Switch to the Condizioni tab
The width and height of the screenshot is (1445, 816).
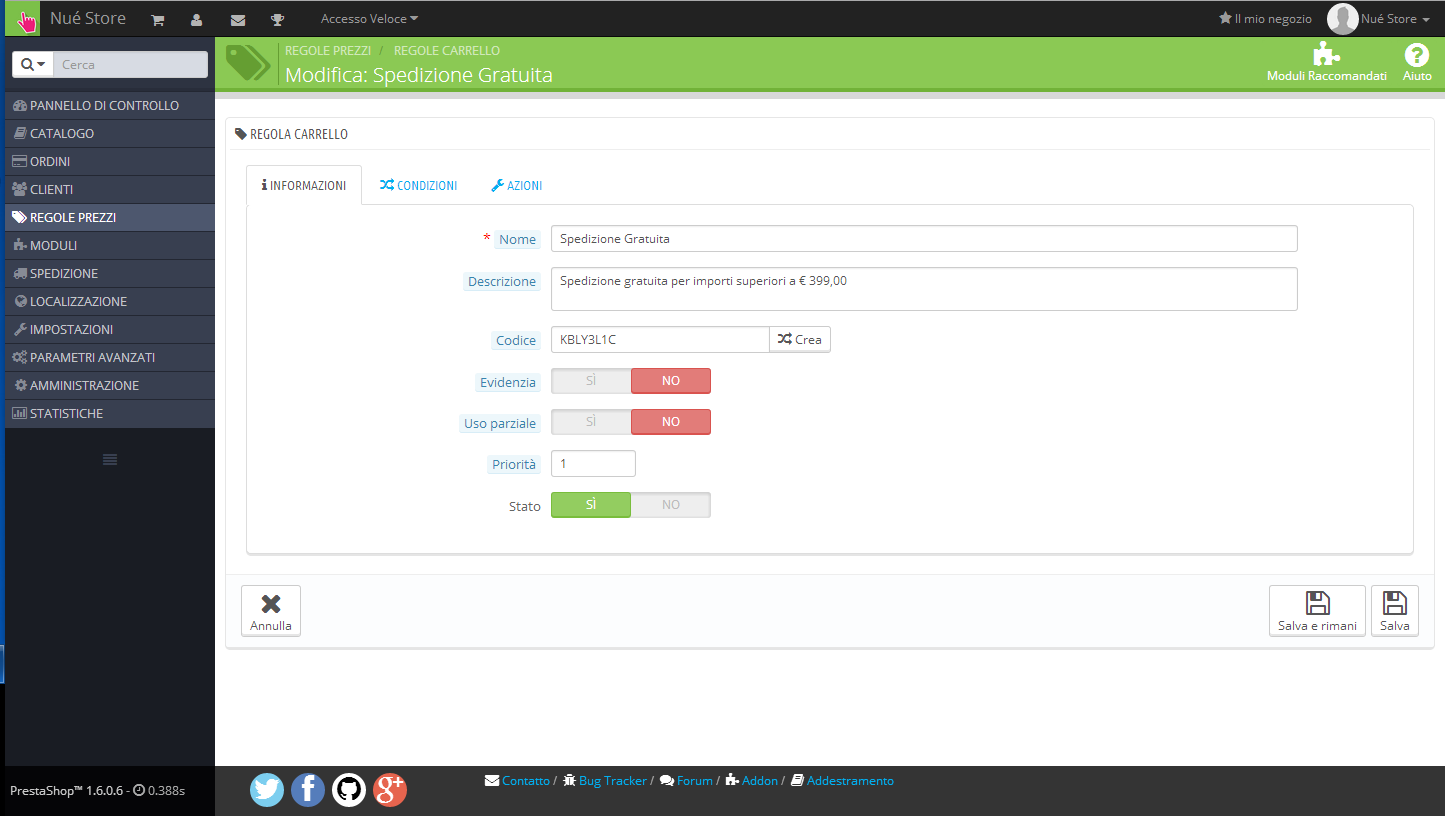coord(419,185)
